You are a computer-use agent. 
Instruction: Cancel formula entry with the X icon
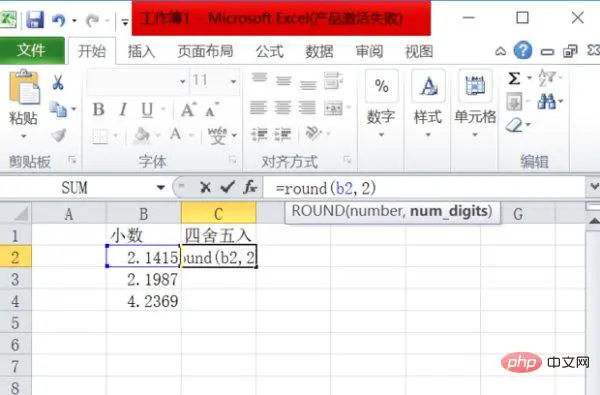205,187
